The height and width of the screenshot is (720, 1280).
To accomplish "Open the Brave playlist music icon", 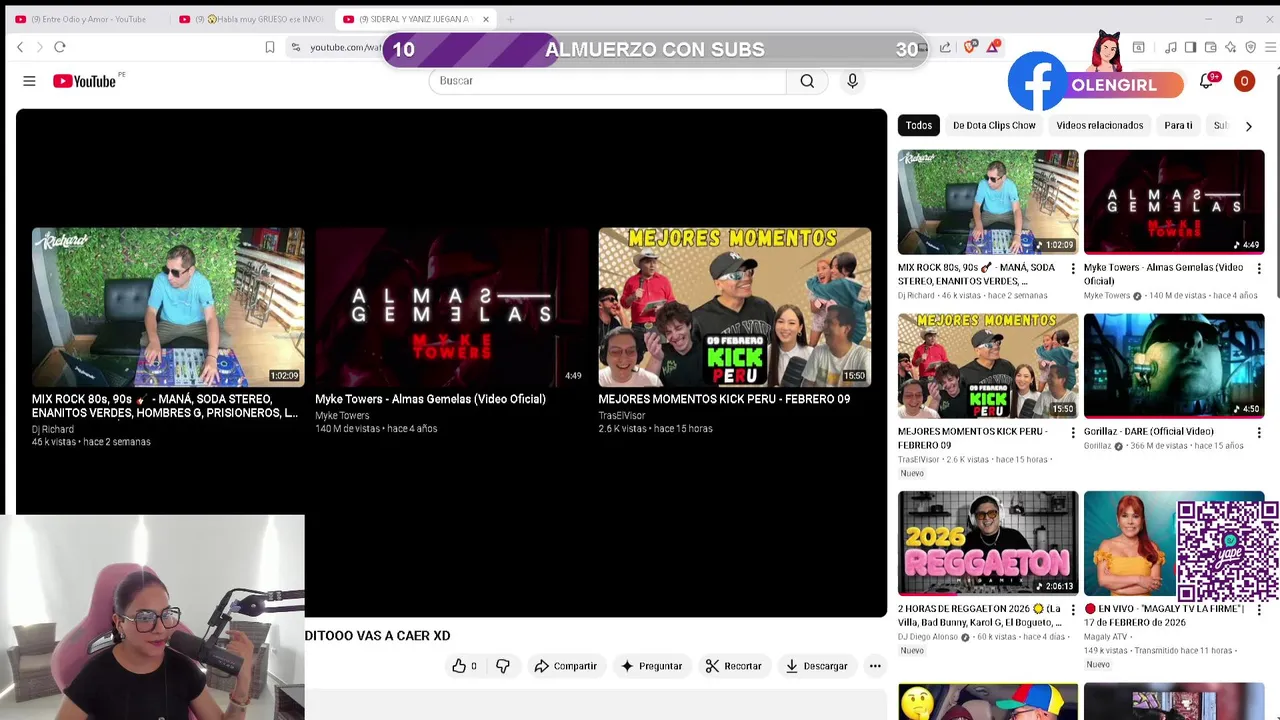I will (1170, 47).
